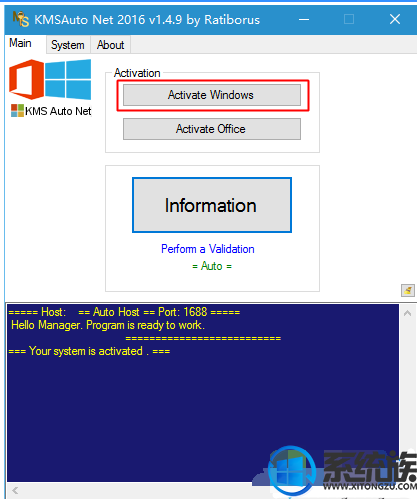Click the circular Windows watermark logo
Screen dimensions: 417x499
pos(292,471)
